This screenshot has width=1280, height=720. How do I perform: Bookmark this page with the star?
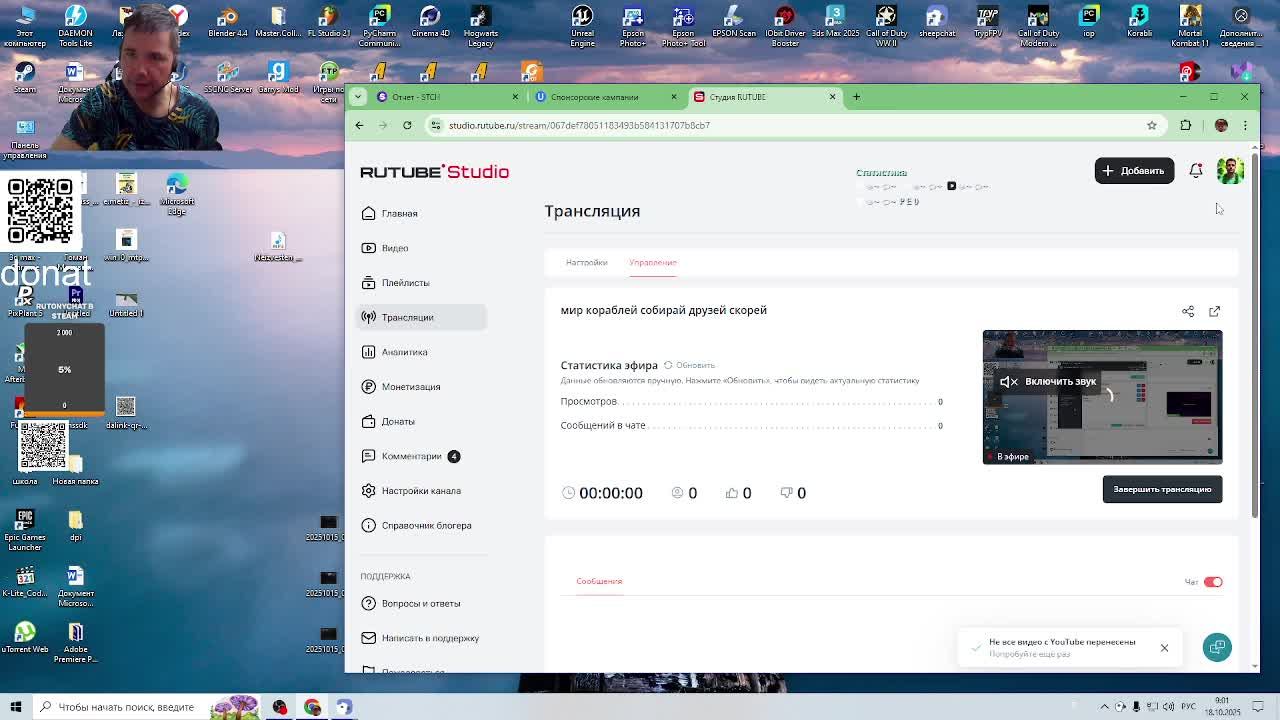(1152, 125)
